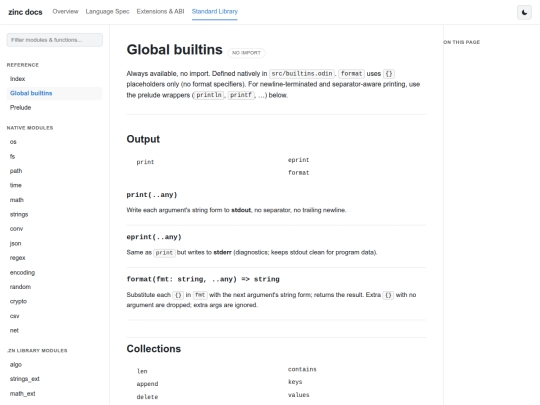
Task: Click the NO IMPORT badge
Action: click(x=246, y=53)
